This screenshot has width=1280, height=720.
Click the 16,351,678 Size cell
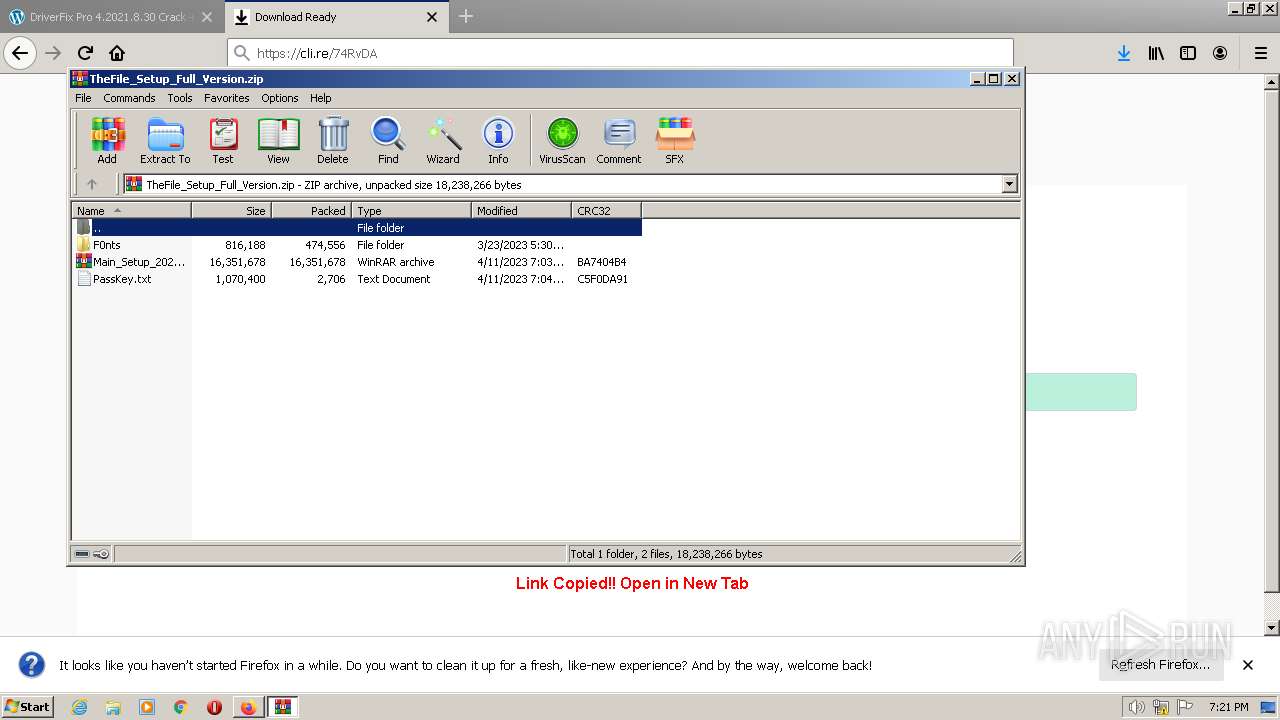point(238,262)
